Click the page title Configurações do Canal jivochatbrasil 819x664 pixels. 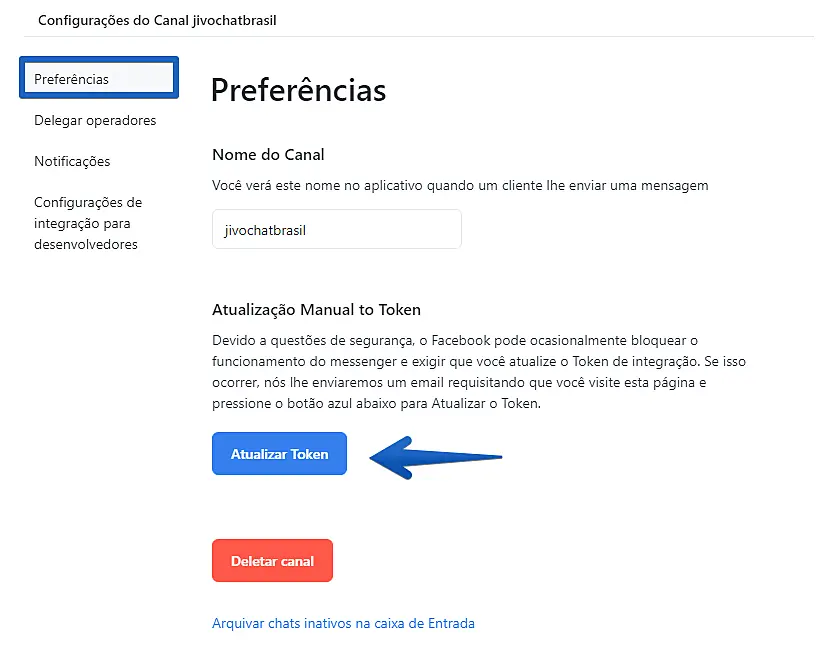[x=157, y=20]
